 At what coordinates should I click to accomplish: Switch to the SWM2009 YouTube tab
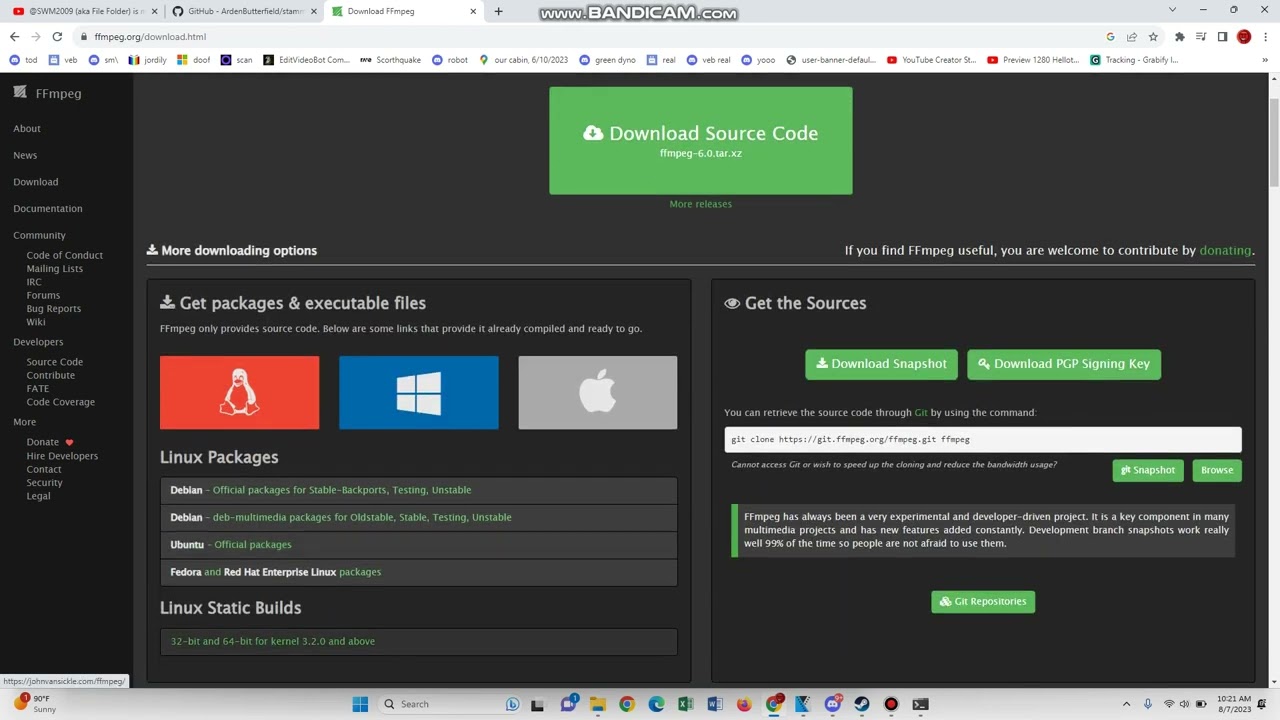[x=85, y=11]
